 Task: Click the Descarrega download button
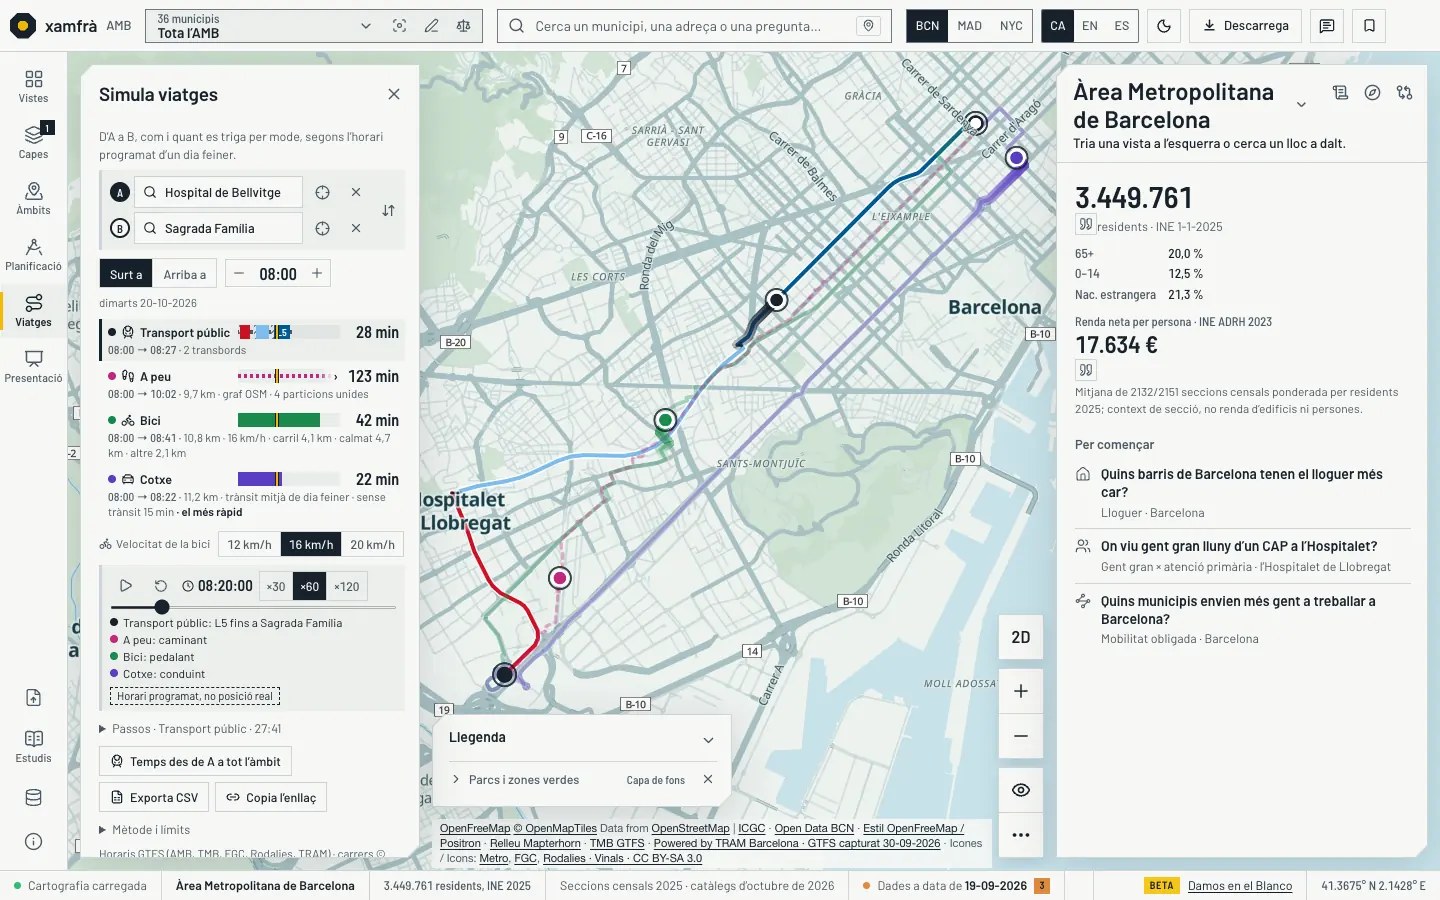tap(1245, 26)
